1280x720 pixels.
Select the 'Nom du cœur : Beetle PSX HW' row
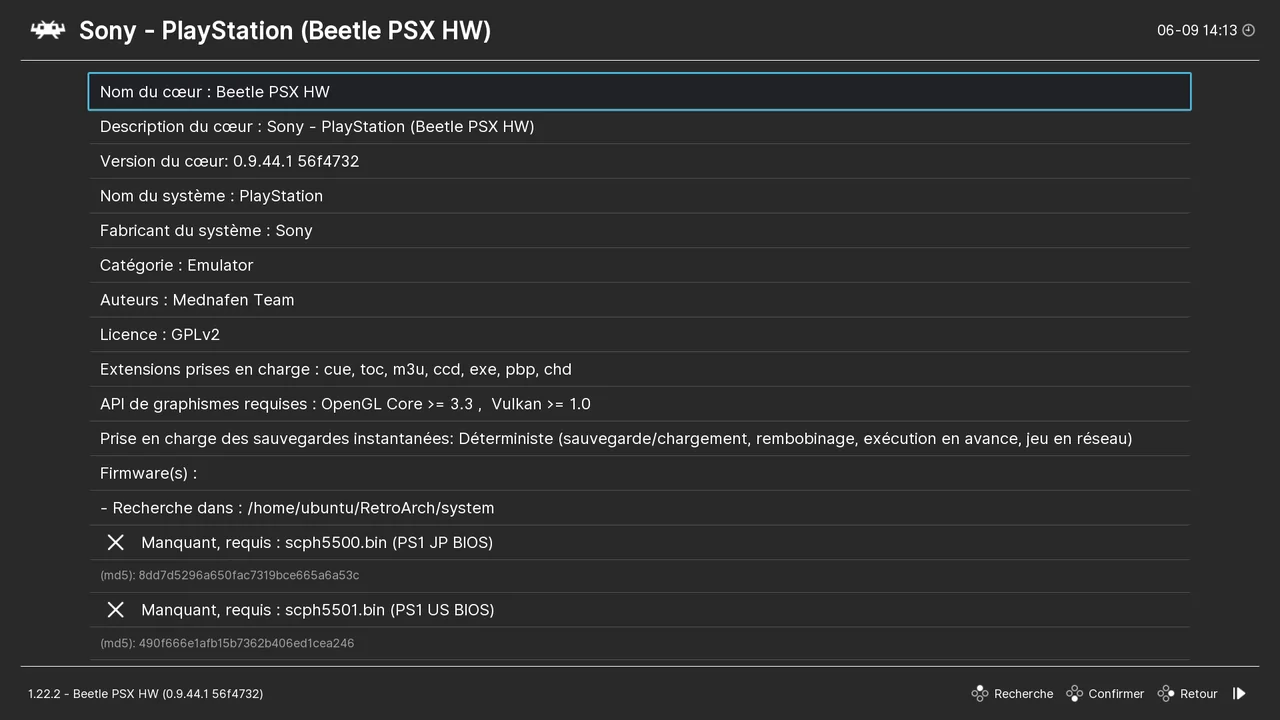tap(640, 91)
